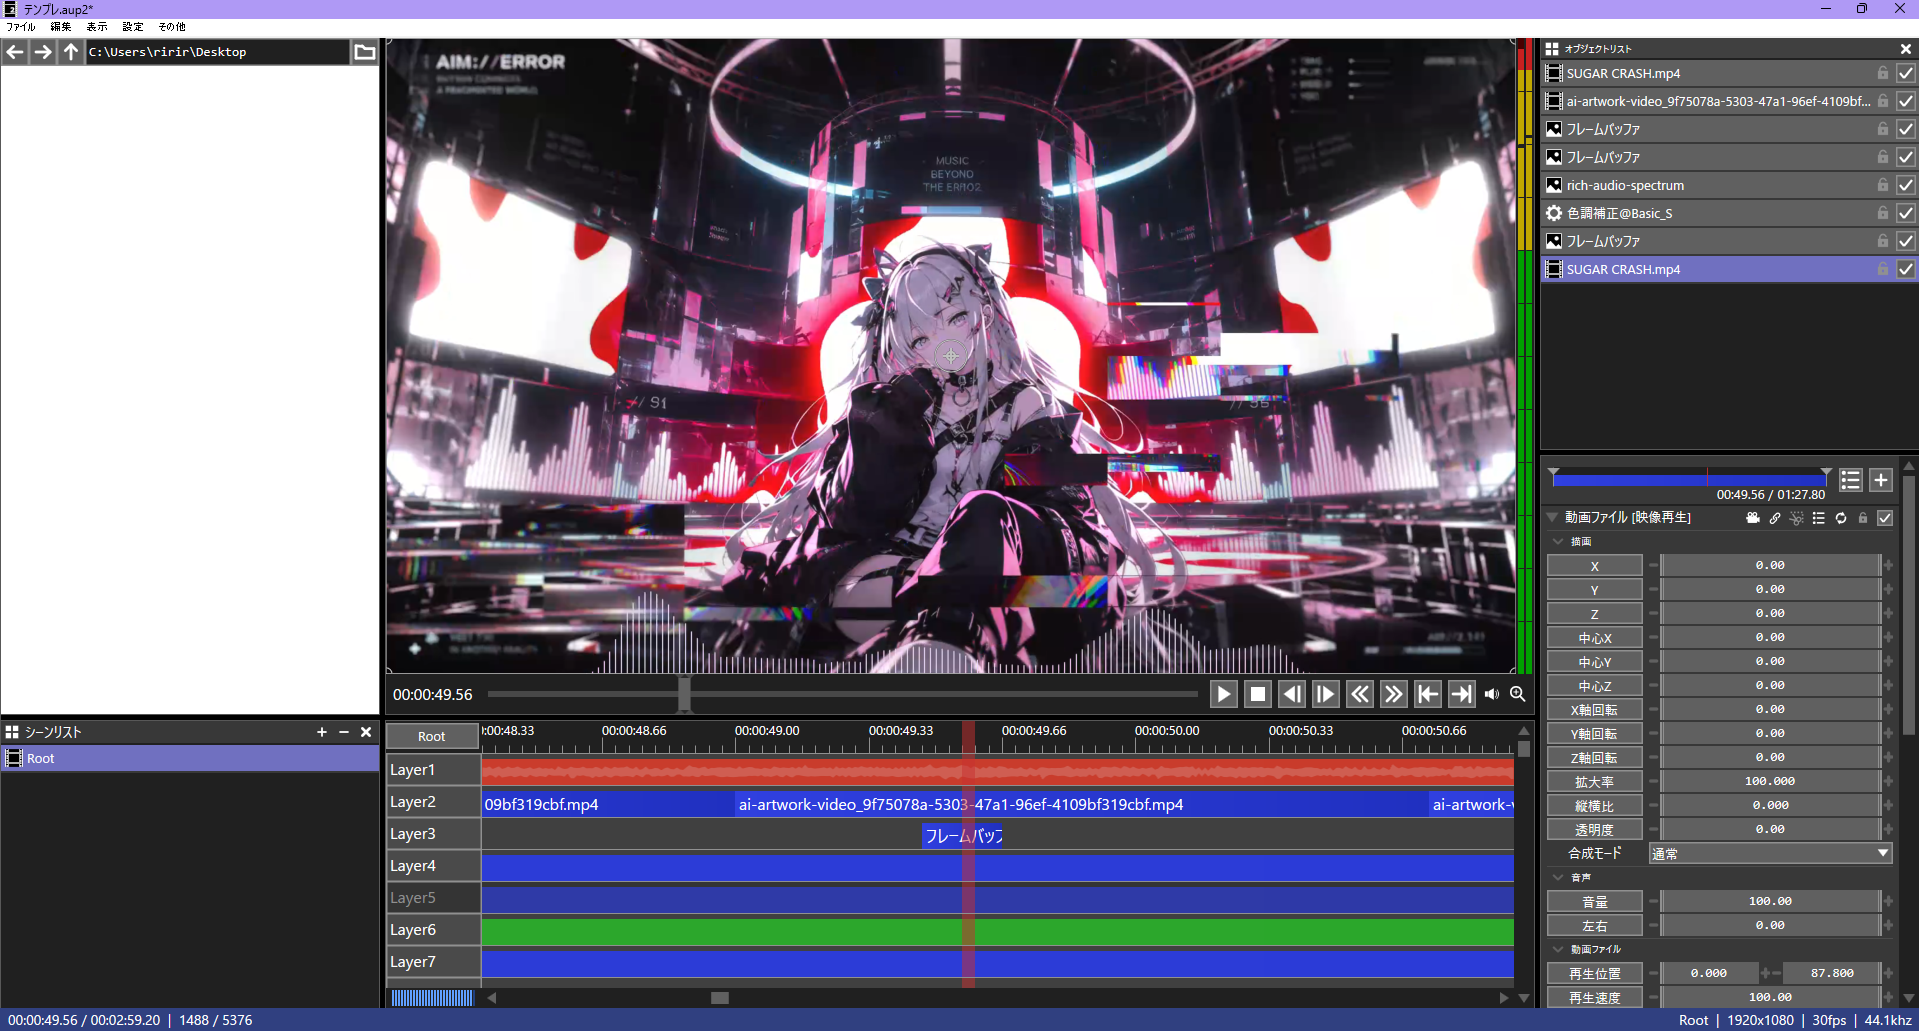
Task: Click the preview seek bar handle
Action: pos(684,694)
